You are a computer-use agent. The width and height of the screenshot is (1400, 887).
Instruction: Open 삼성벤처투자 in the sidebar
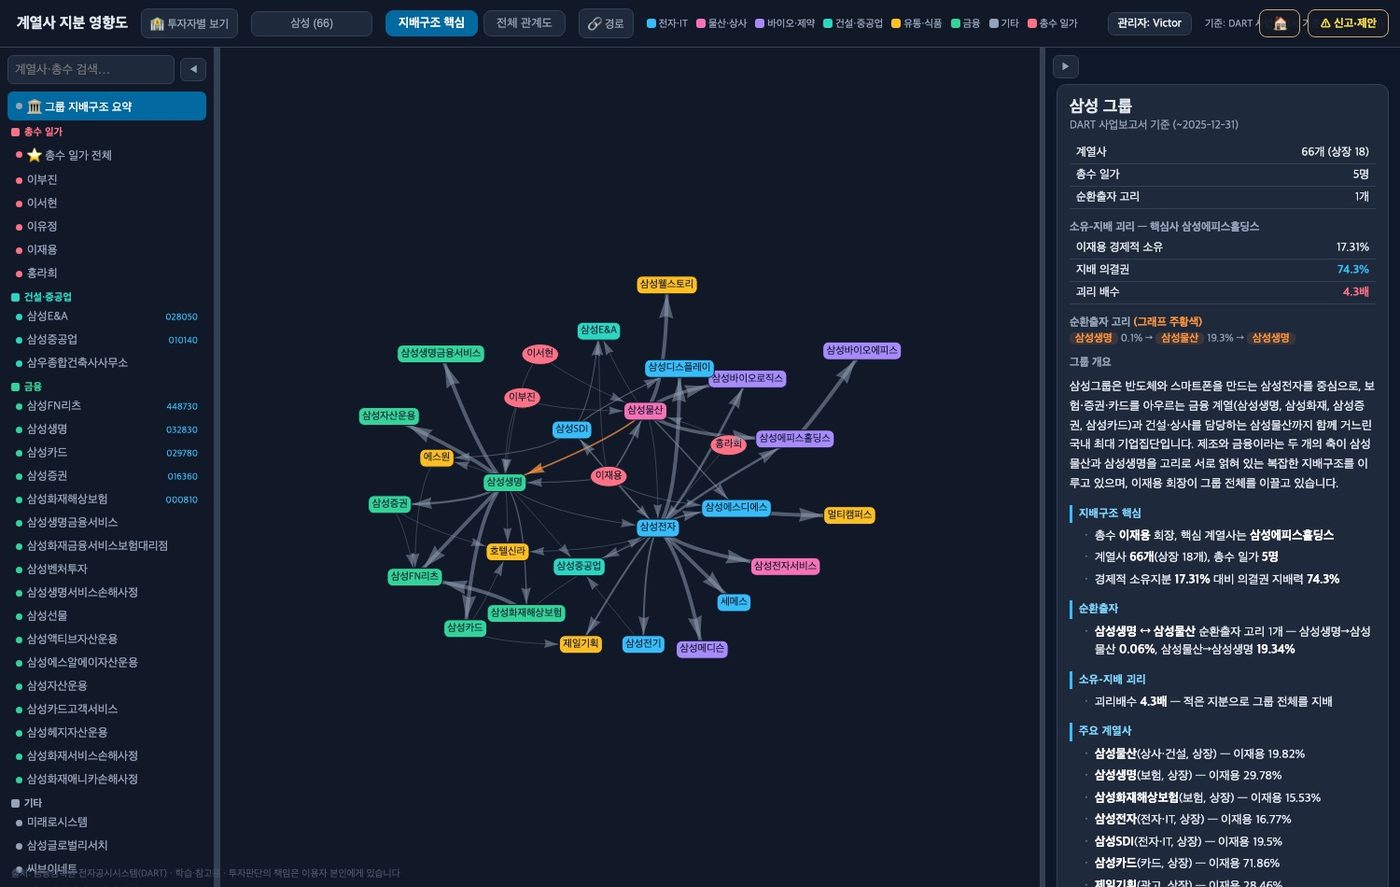[108, 569]
